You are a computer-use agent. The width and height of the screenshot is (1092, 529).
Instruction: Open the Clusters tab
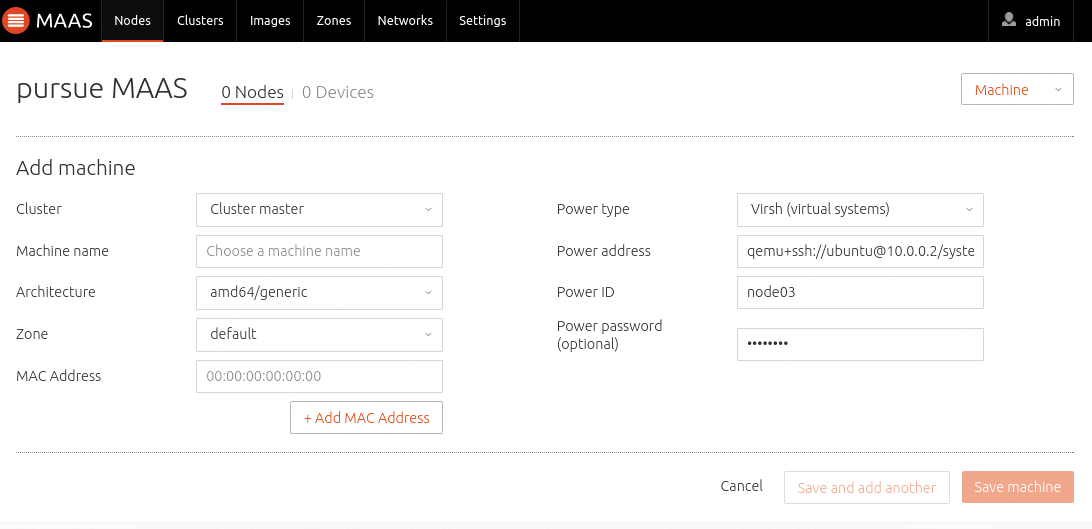[200, 20]
